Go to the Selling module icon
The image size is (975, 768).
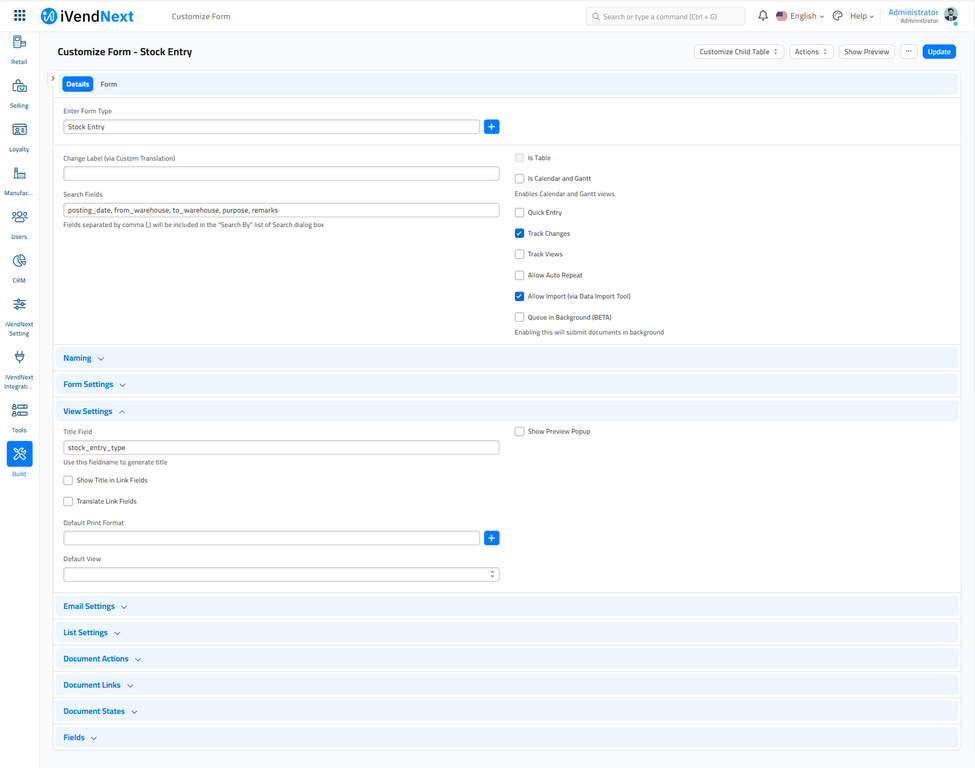(19, 87)
